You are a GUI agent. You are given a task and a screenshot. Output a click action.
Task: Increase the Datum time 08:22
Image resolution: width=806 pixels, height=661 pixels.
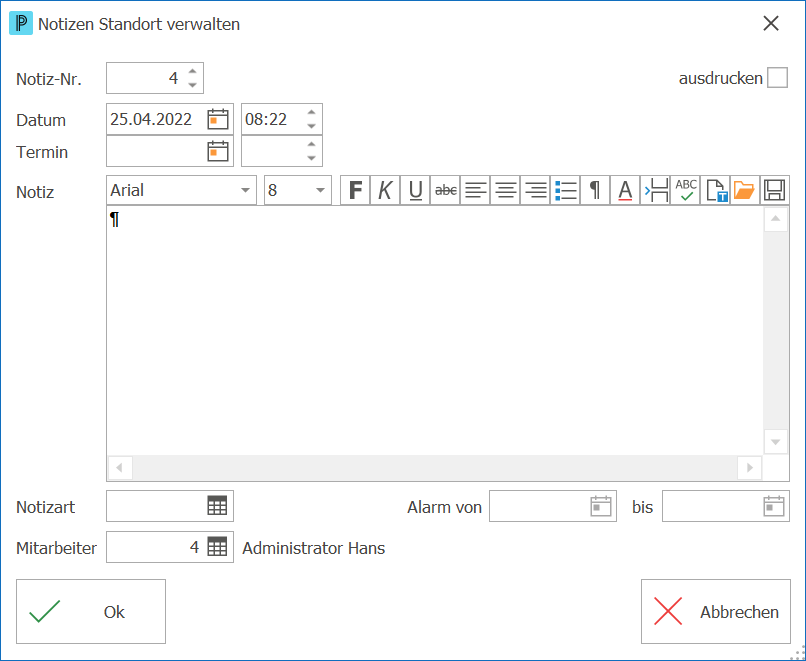point(311,112)
